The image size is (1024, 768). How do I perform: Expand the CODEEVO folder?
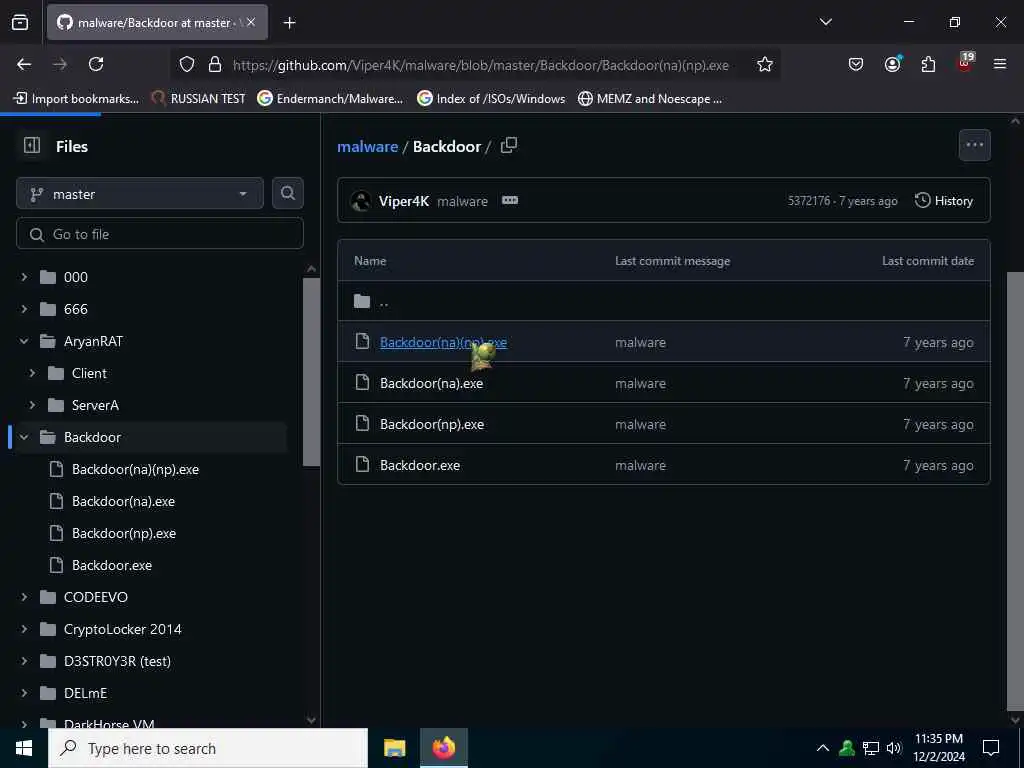point(24,597)
